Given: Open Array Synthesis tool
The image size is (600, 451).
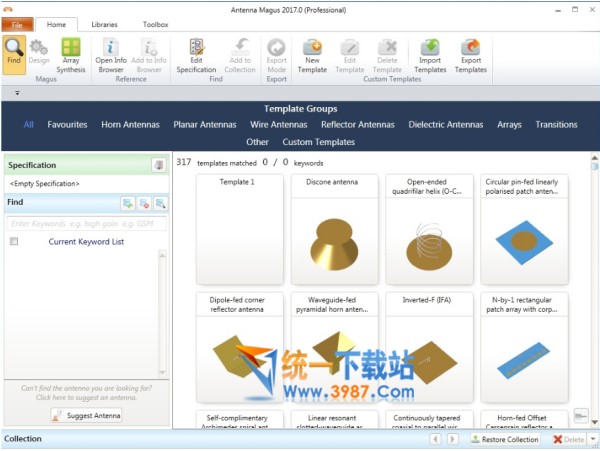Looking at the screenshot, I should coord(71,56).
